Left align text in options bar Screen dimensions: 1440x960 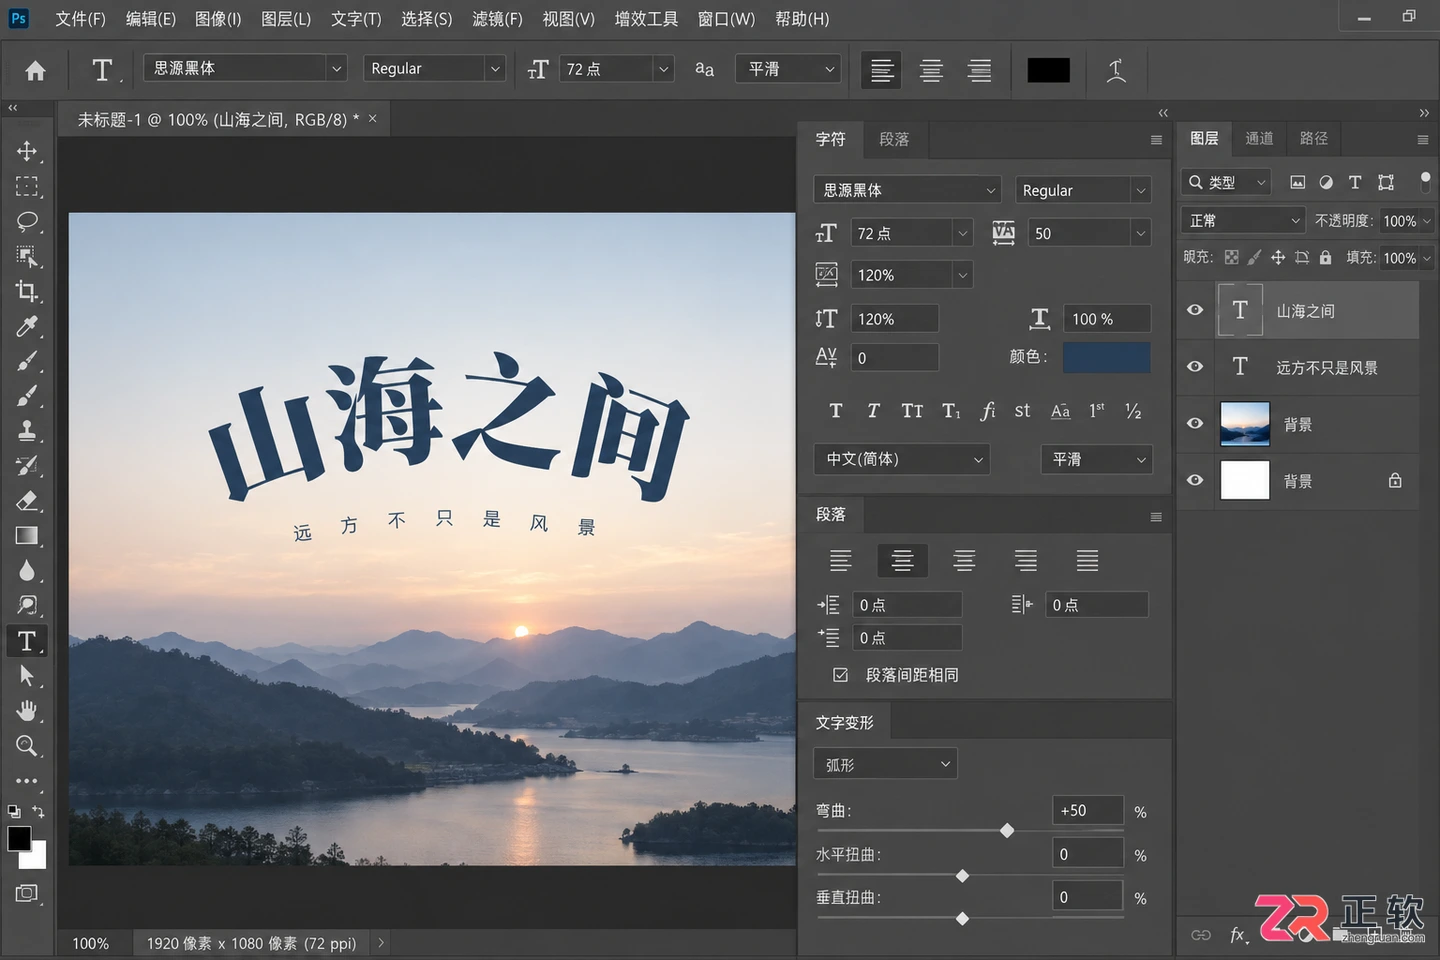tap(882, 70)
